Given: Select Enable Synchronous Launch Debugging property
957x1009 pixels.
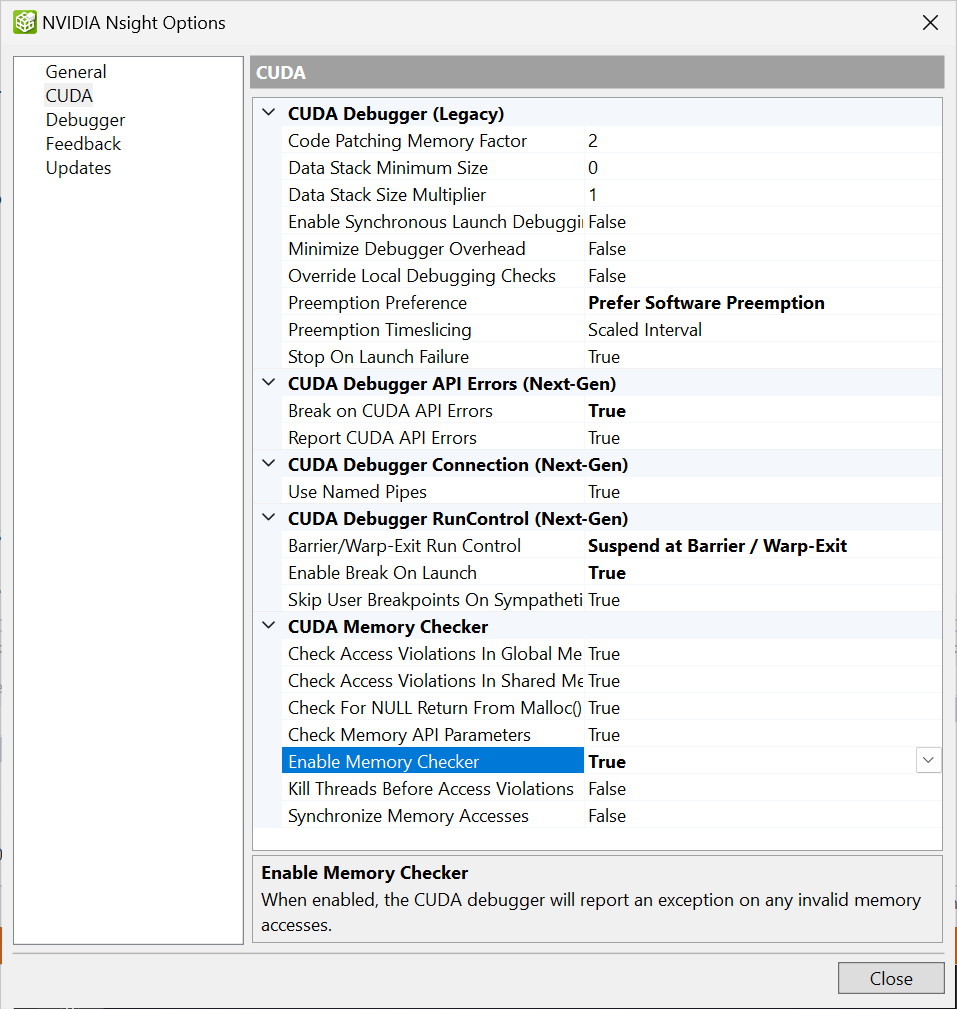Looking at the screenshot, I should click(x=432, y=222).
